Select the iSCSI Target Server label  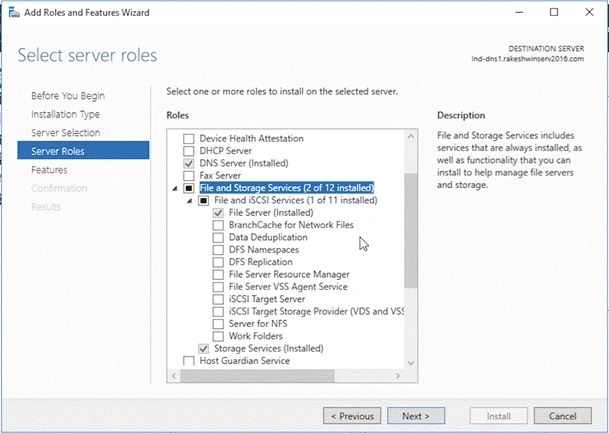pos(267,299)
